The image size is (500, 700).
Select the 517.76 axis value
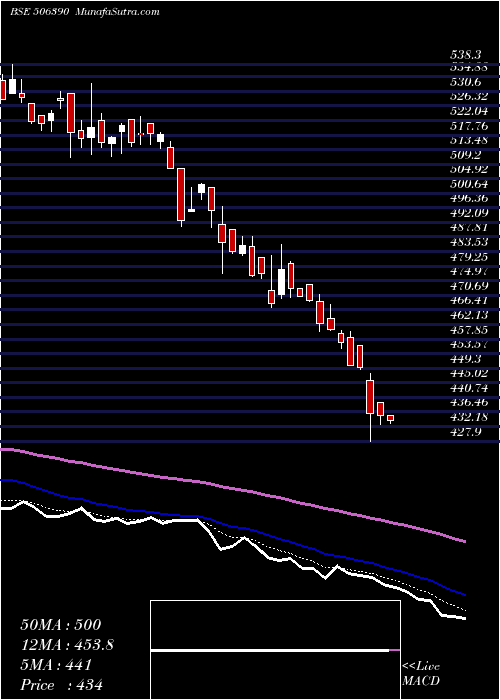(469, 126)
